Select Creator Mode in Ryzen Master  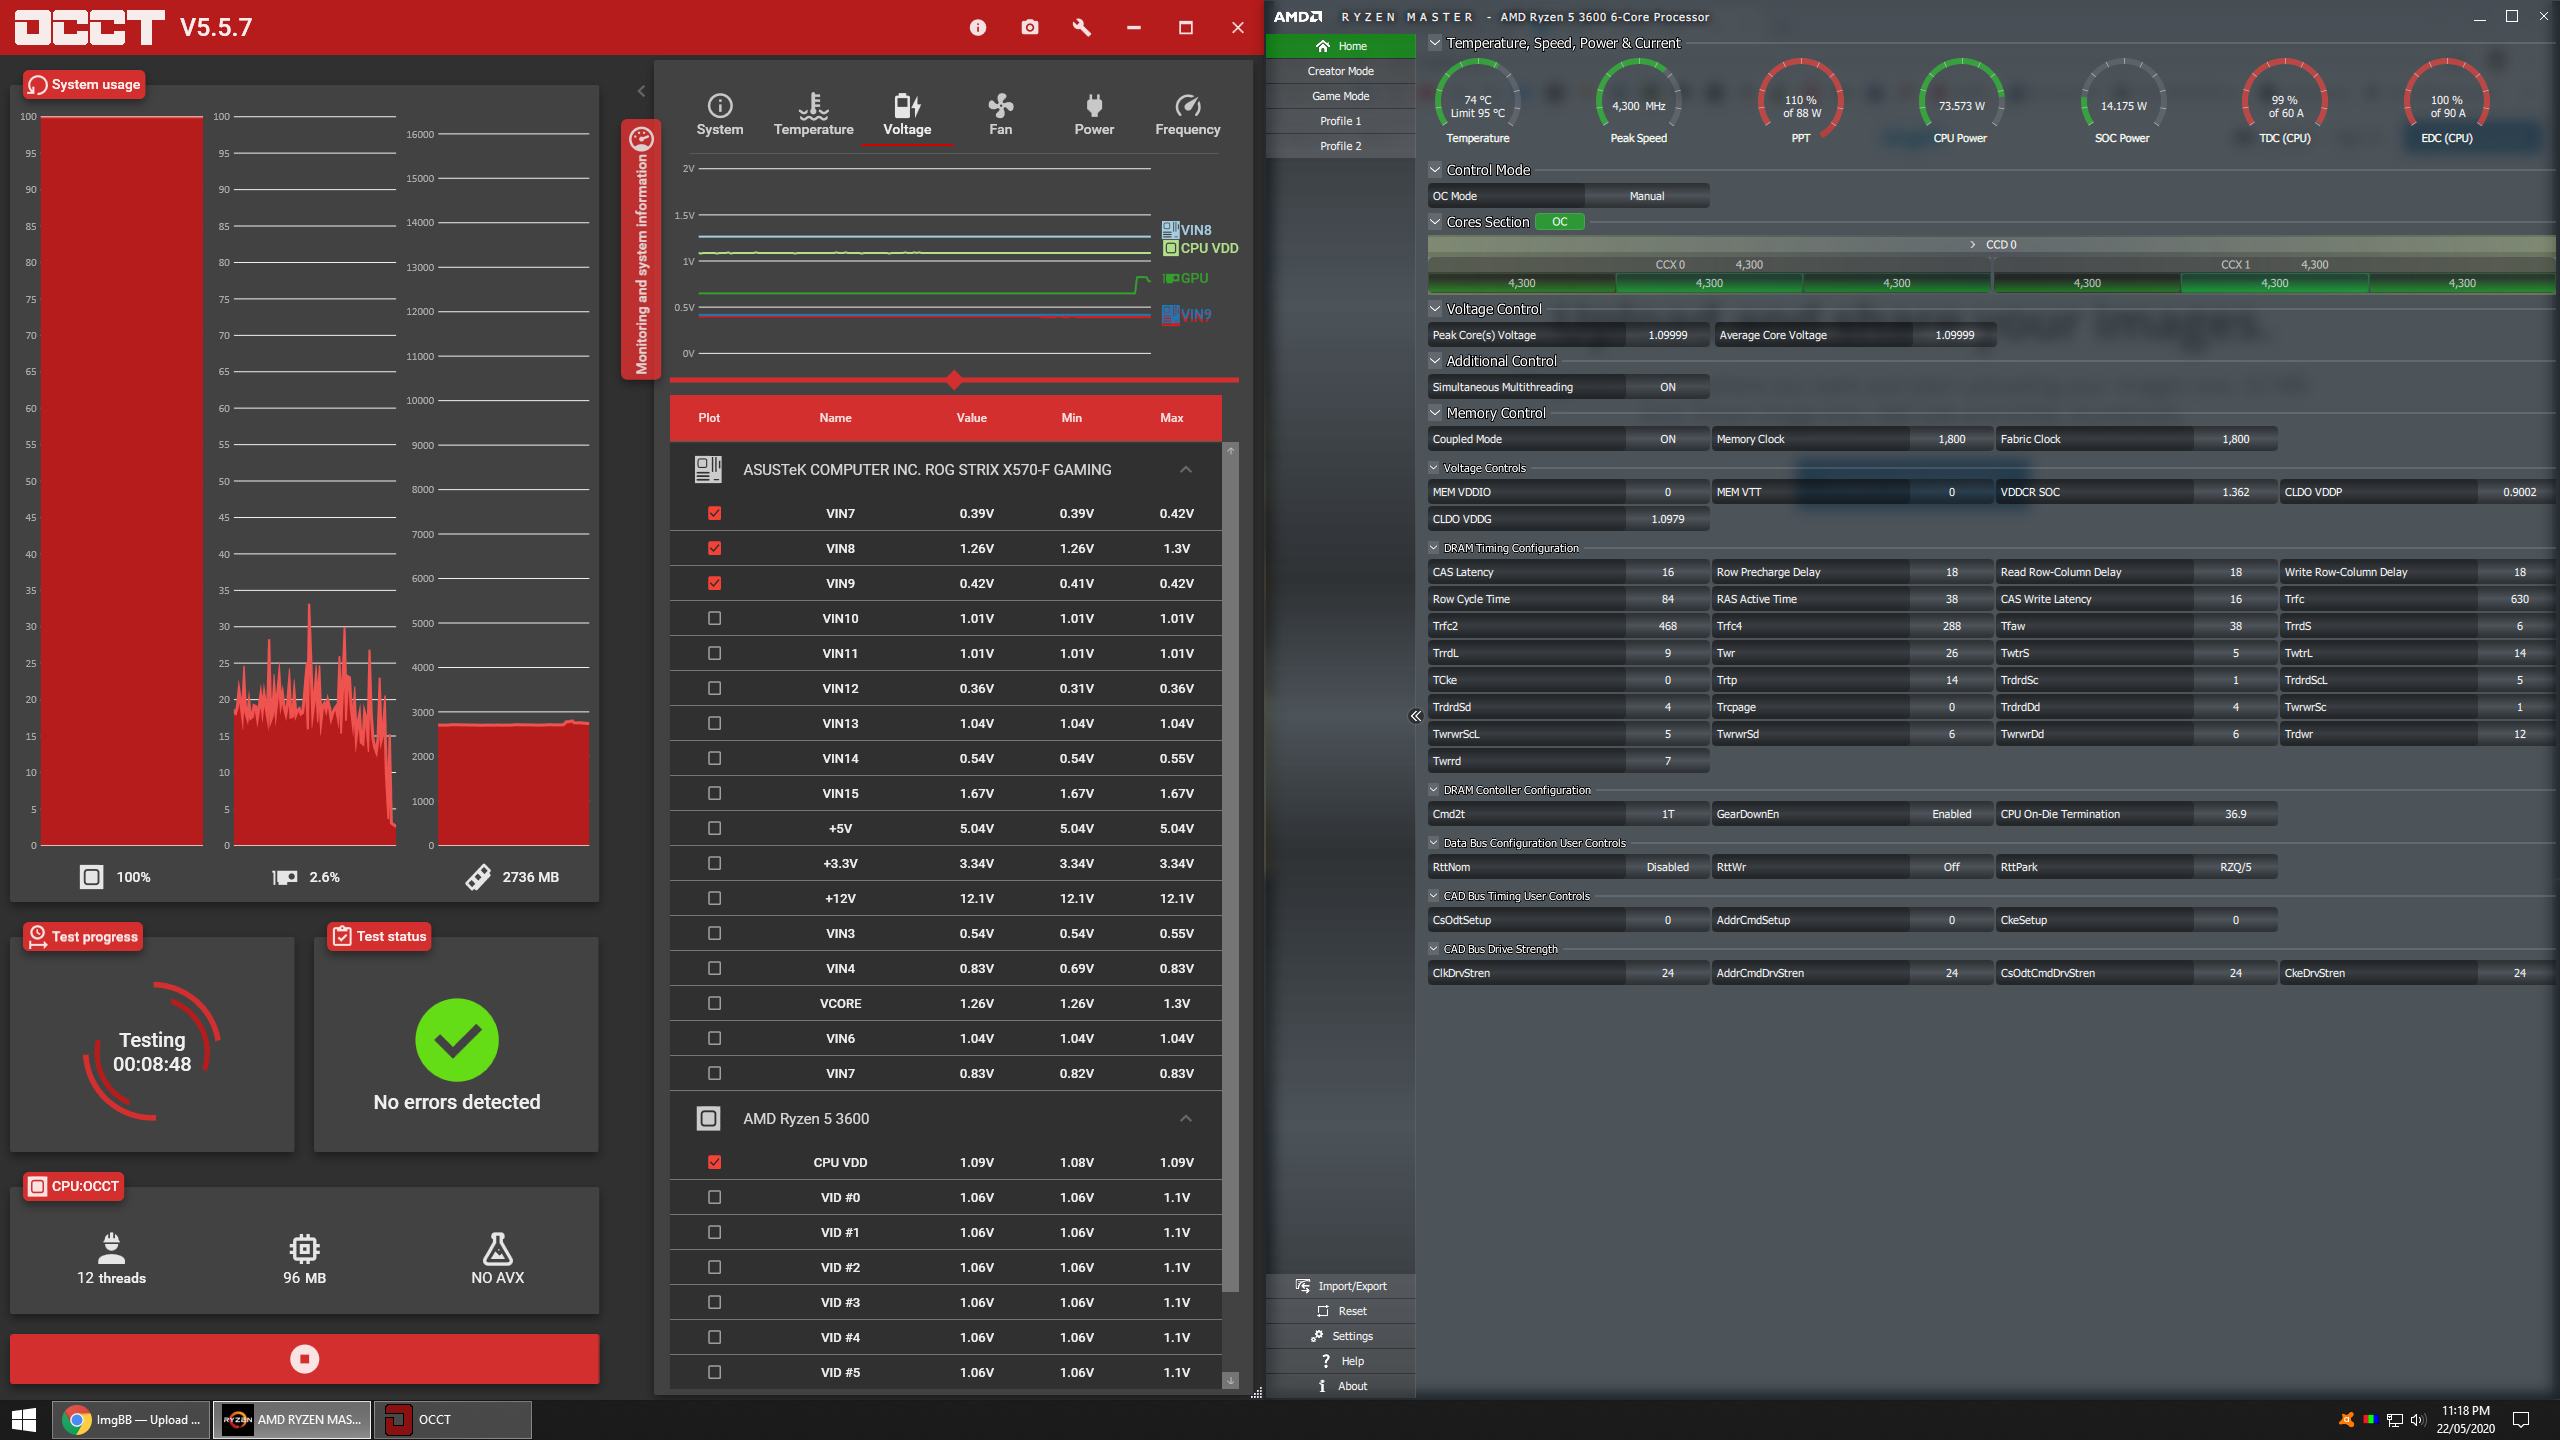tap(1341, 71)
